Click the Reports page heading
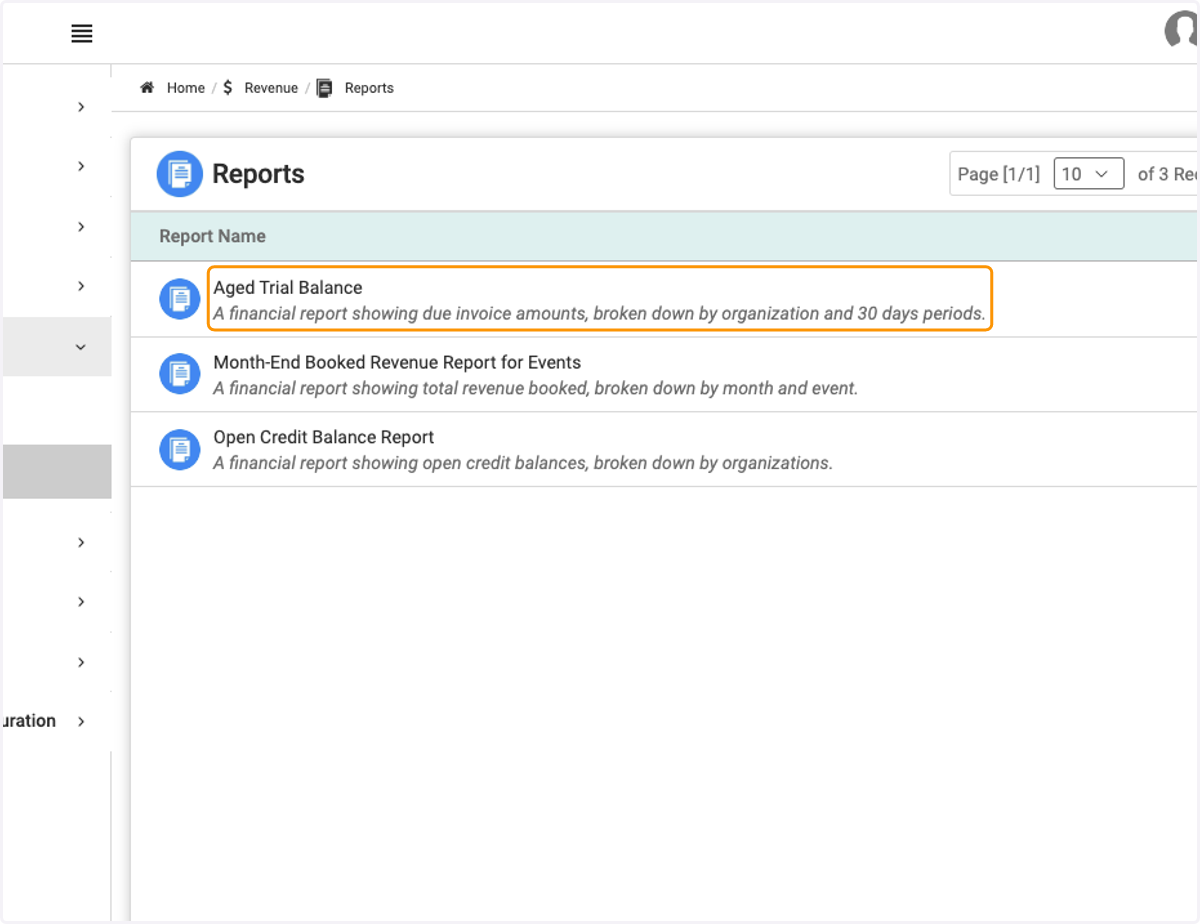 (x=258, y=174)
